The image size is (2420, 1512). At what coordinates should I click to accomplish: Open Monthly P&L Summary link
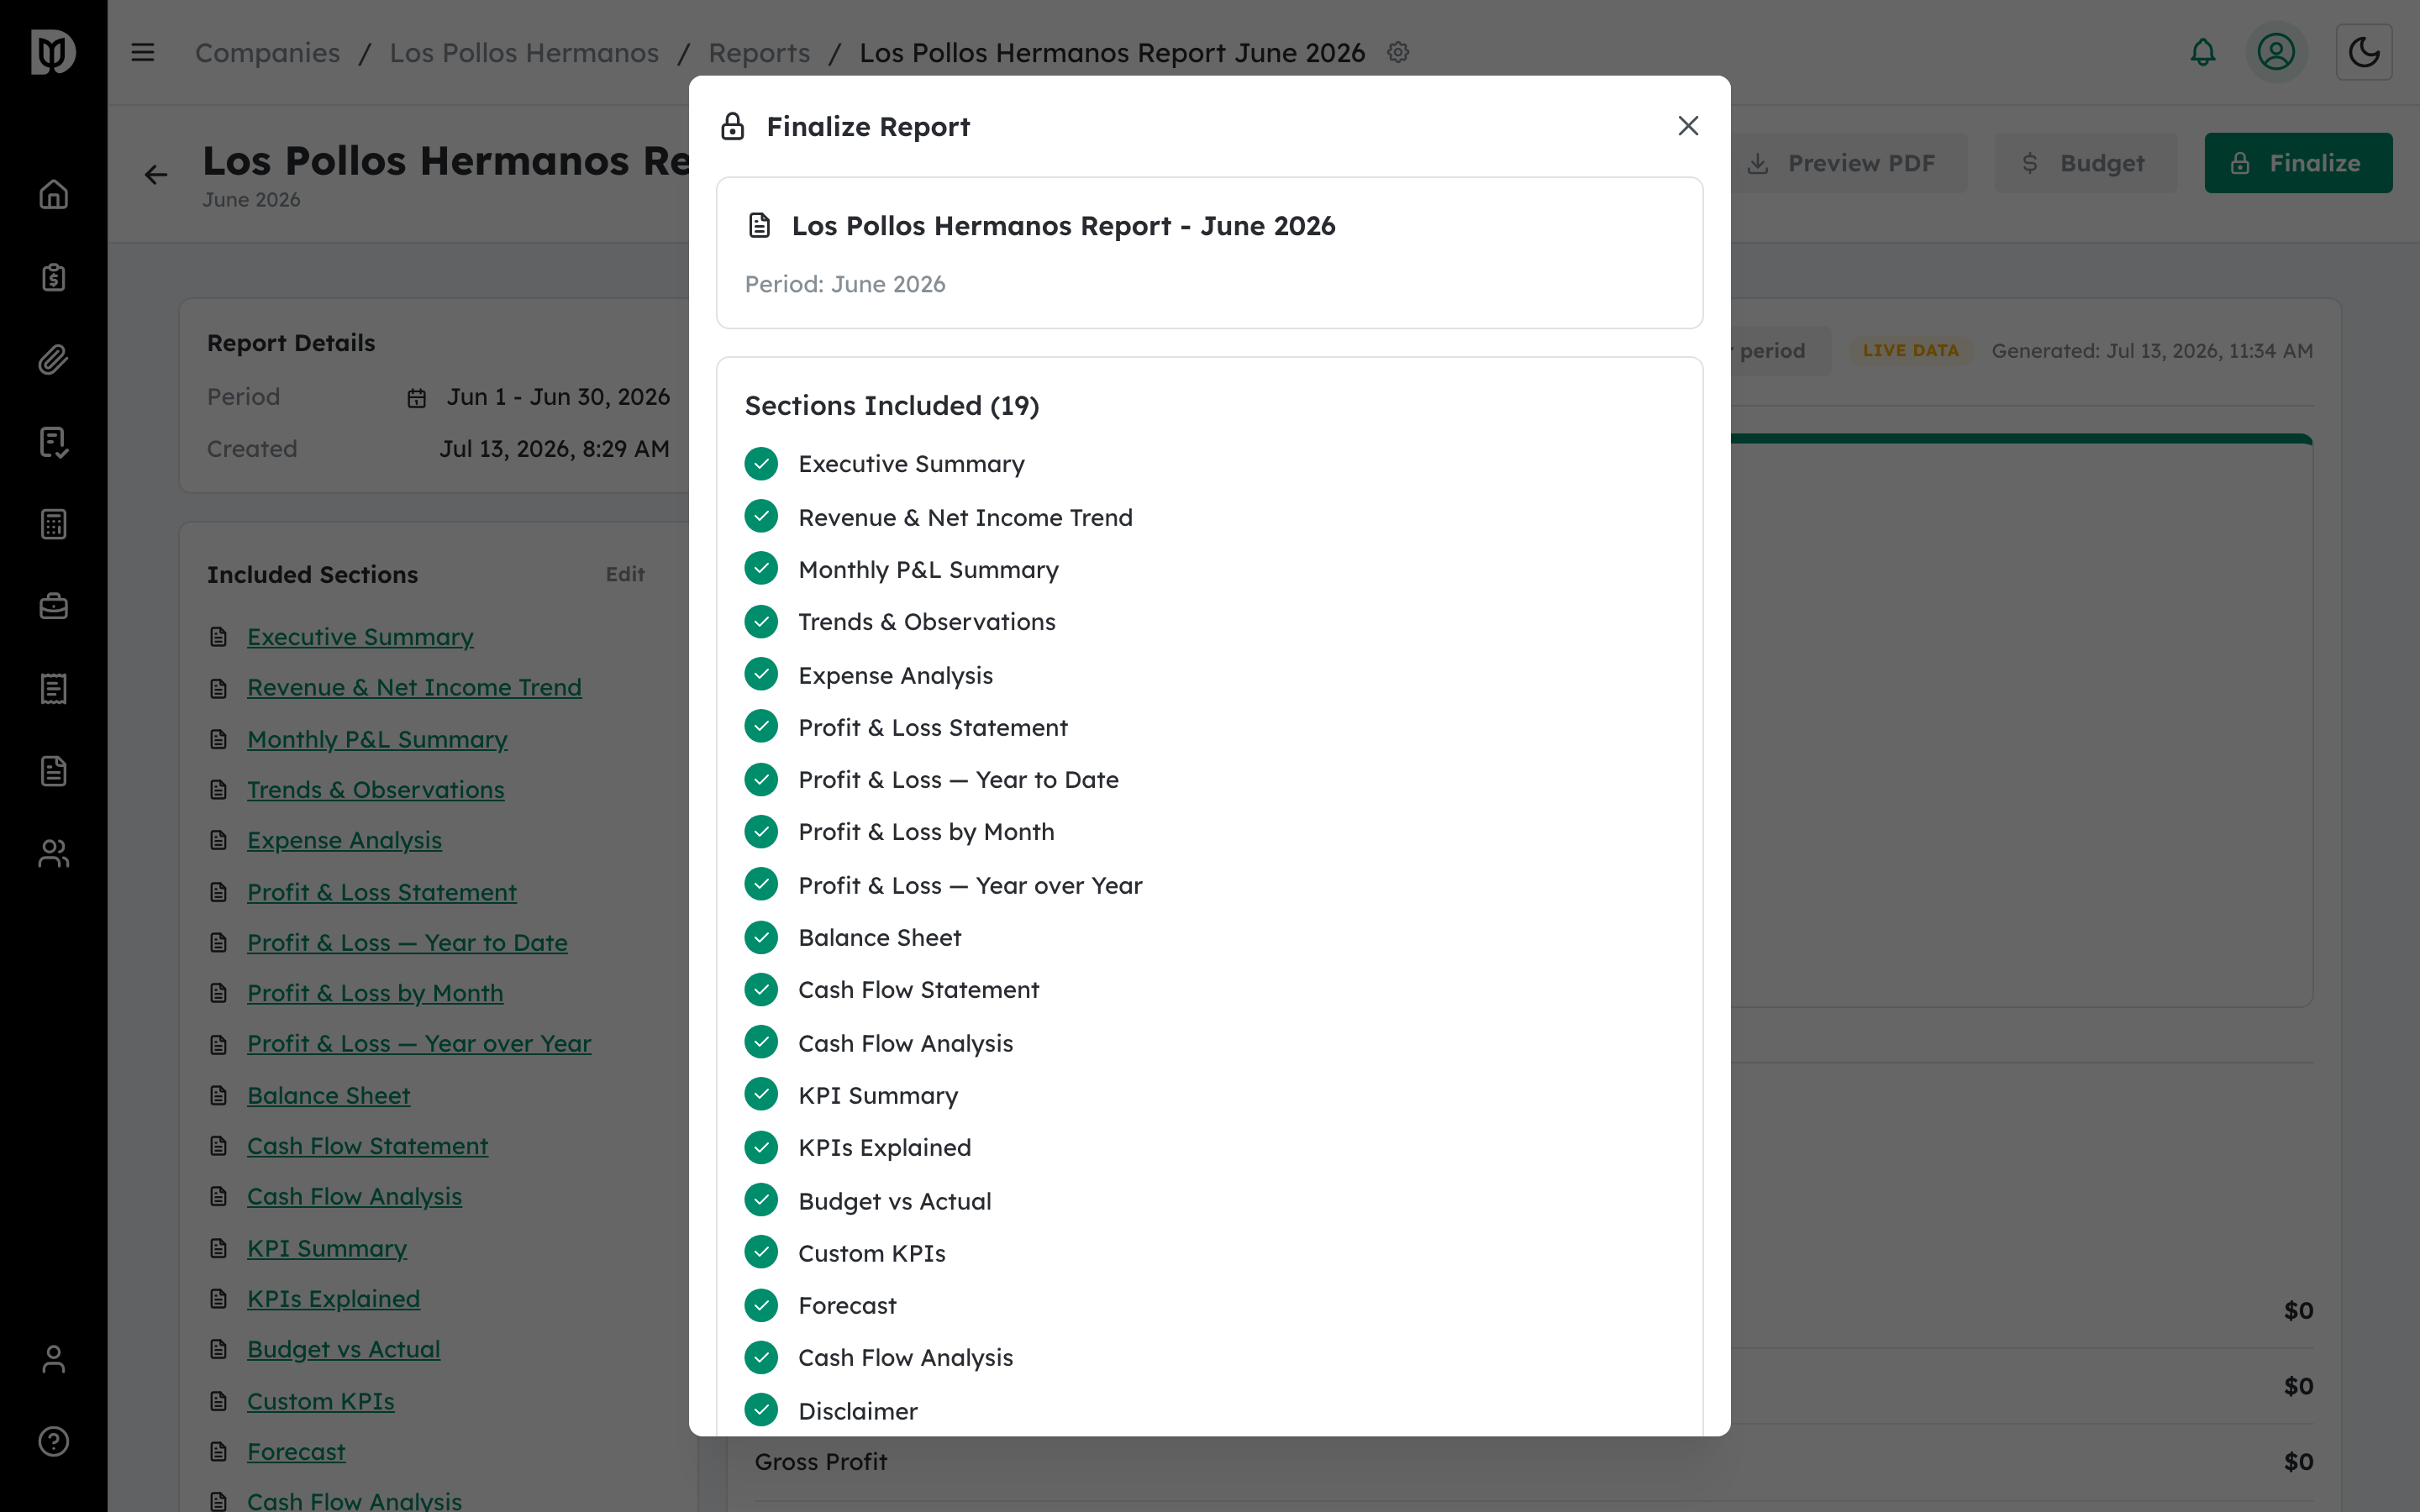click(x=377, y=739)
